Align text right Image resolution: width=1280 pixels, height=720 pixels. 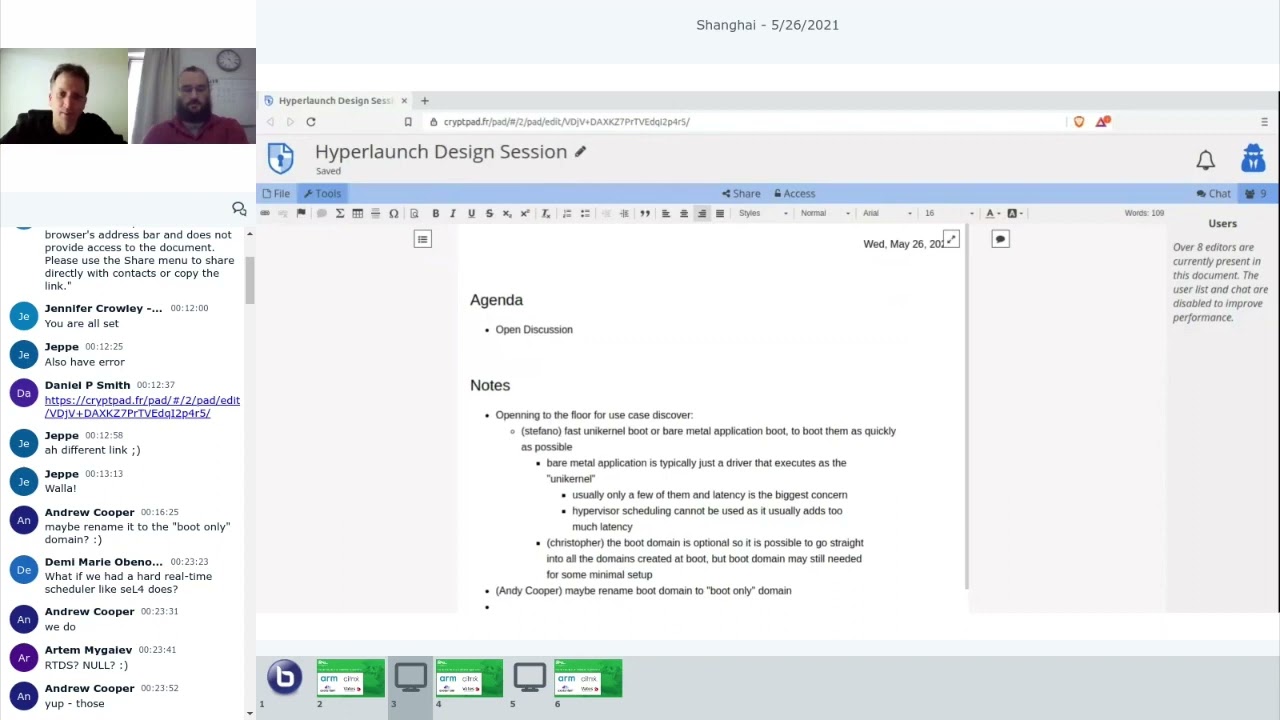[x=702, y=213]
